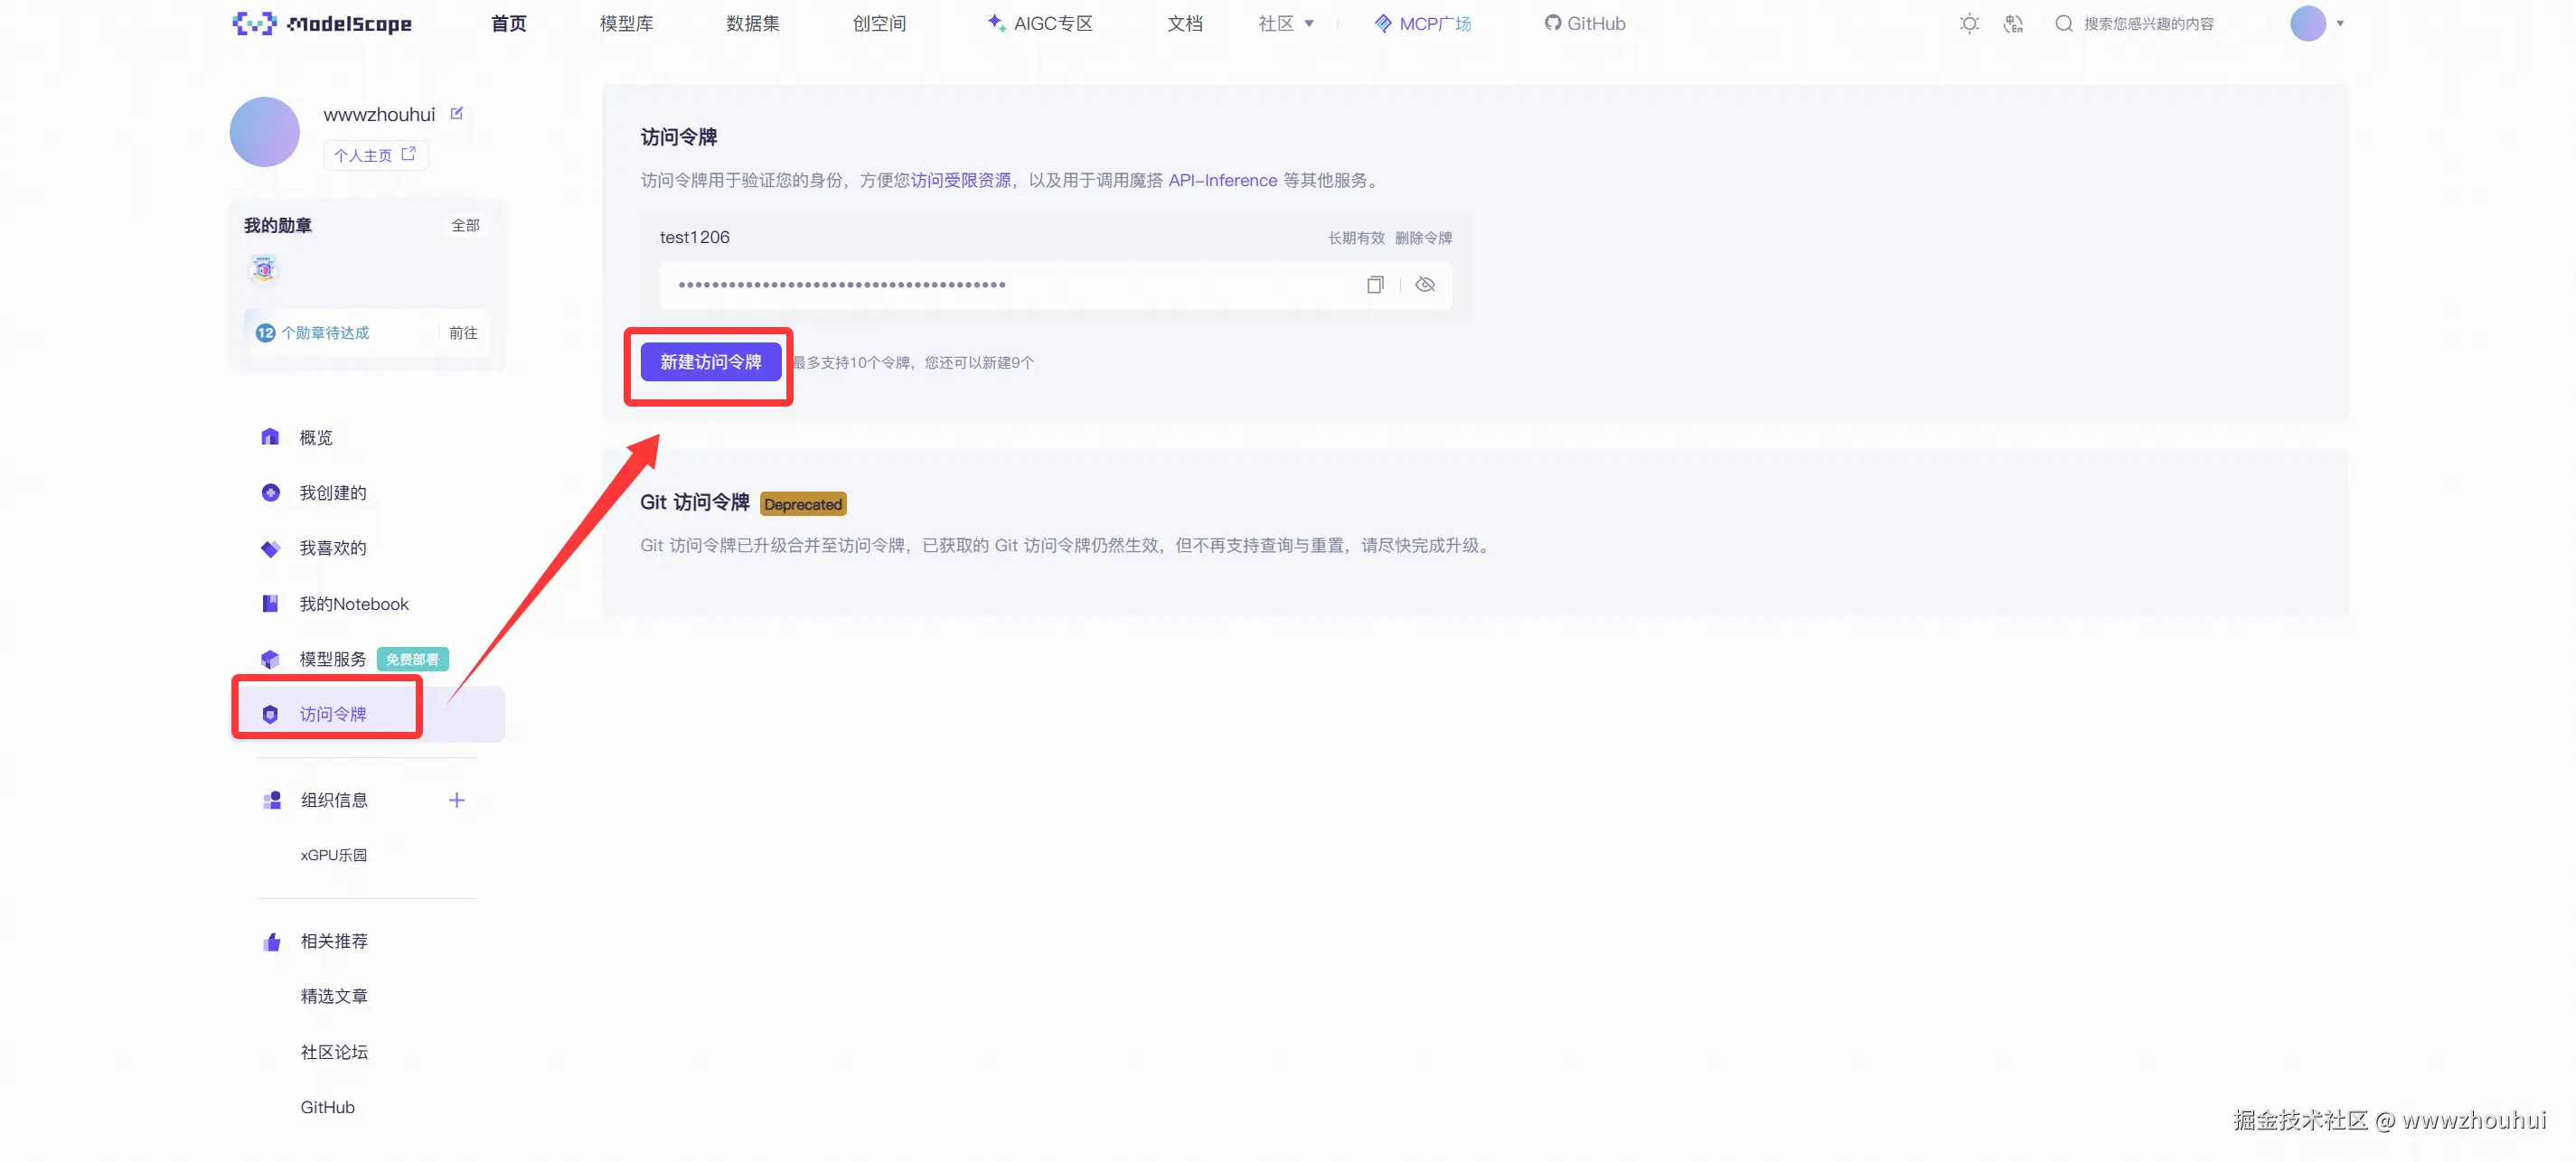The width and height of the screenshot is (2576, 1162).
Task: Click 全部 in the 我的勋章 card
Action: tap(465, 225)
